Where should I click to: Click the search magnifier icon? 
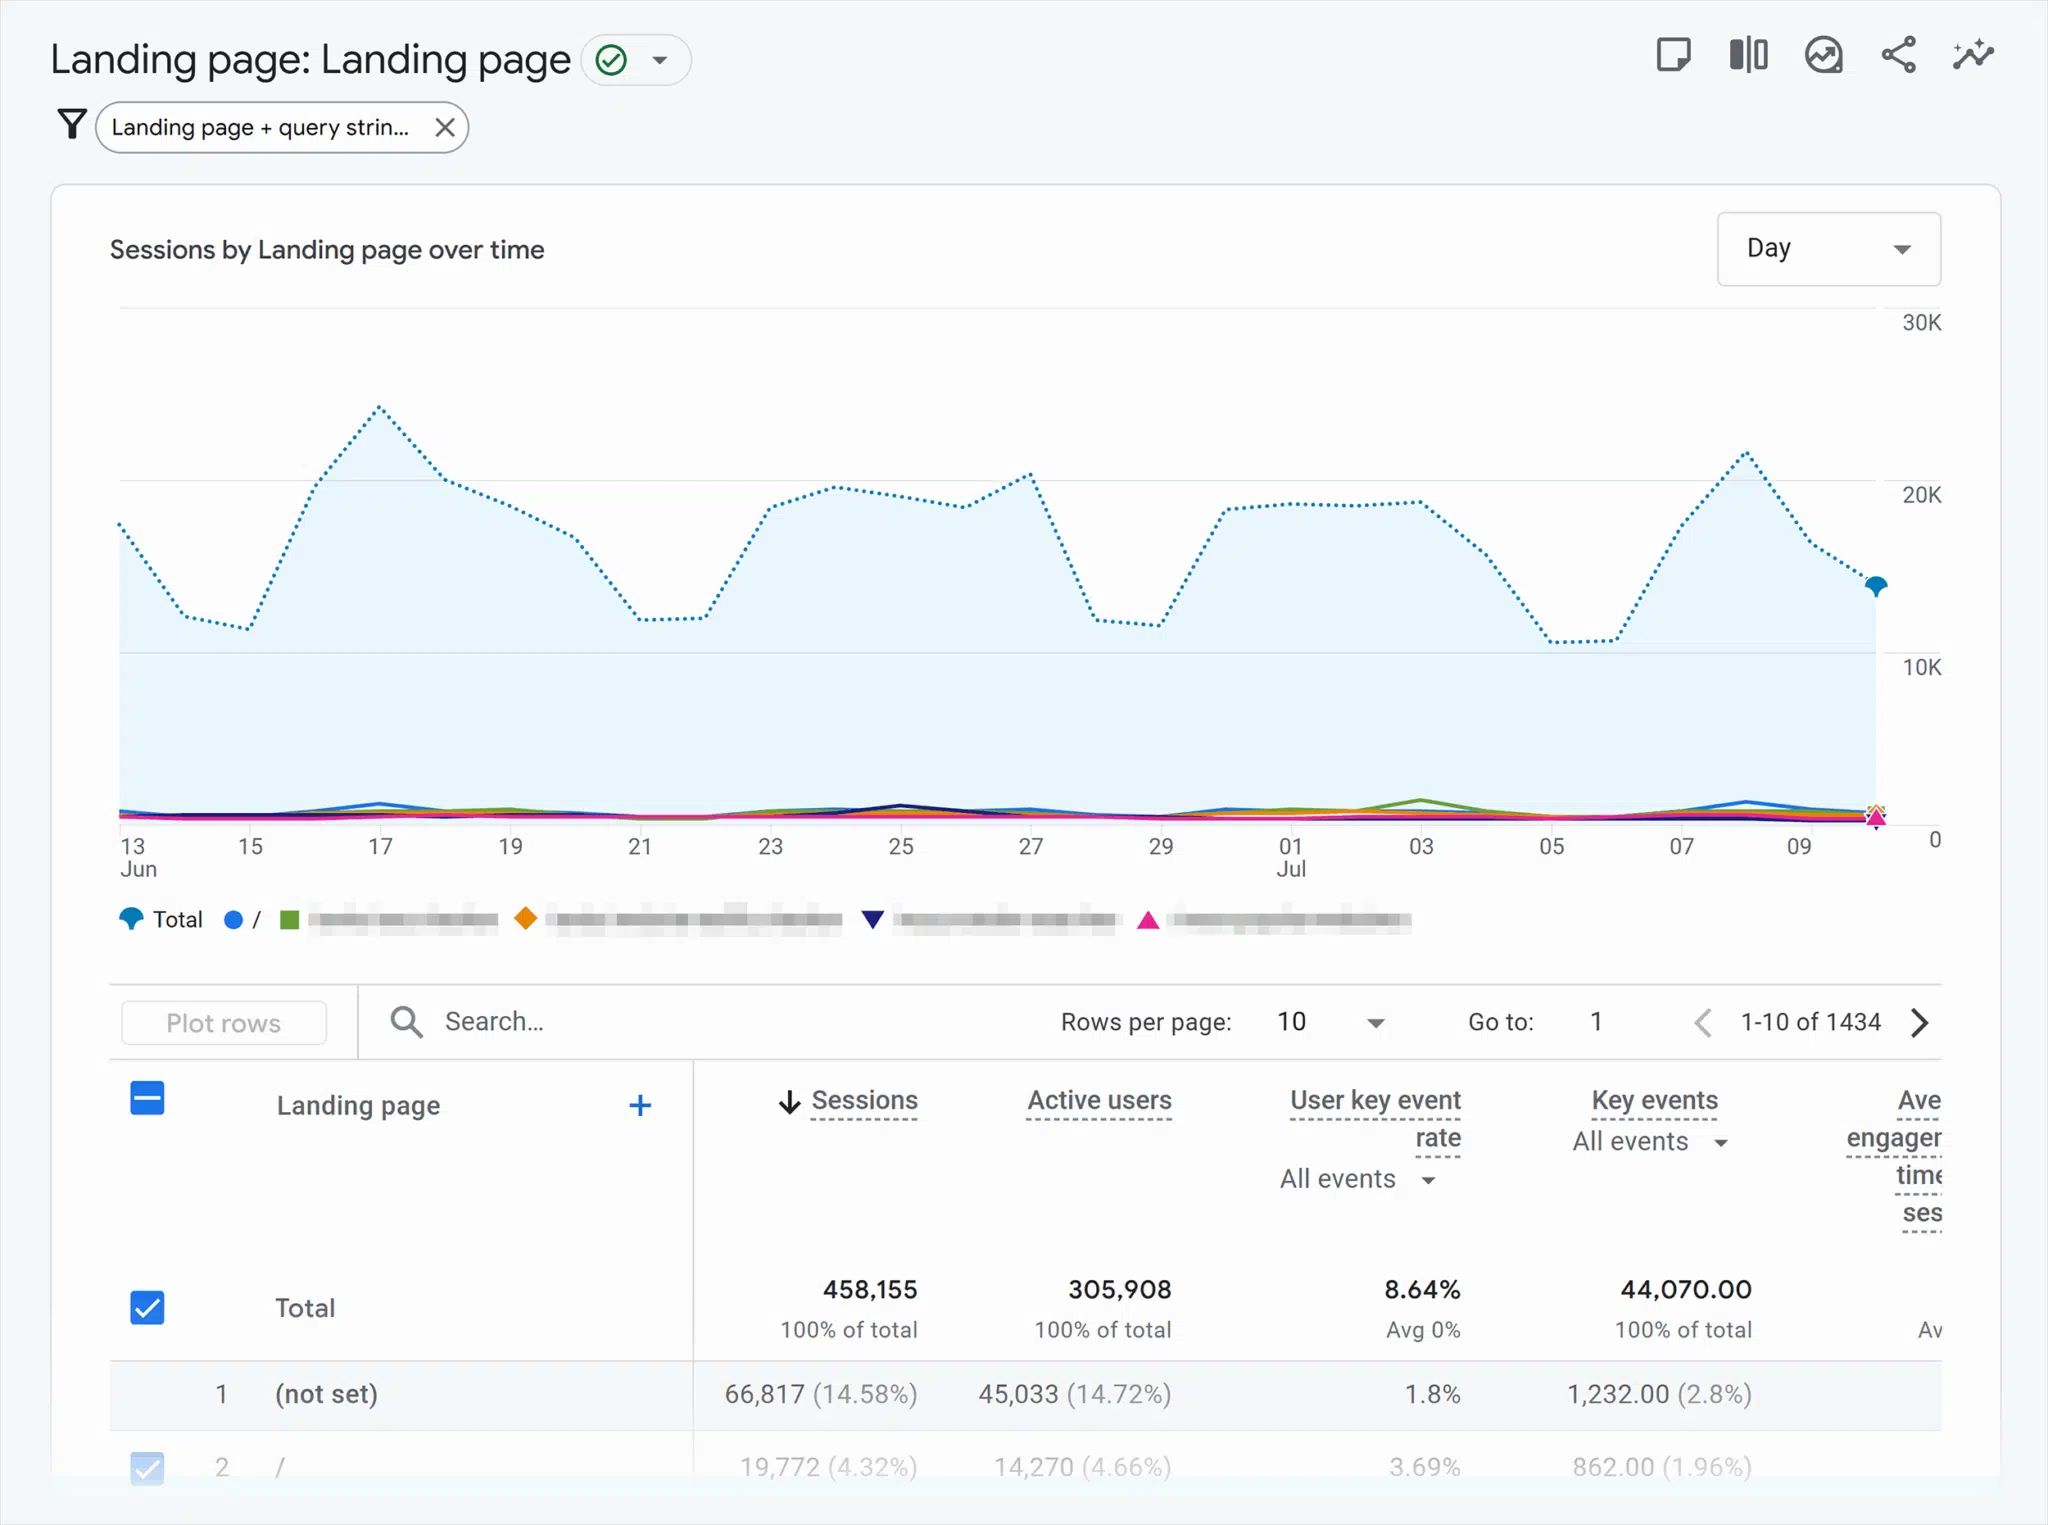pyautogui.click(x=406, y=1021)
